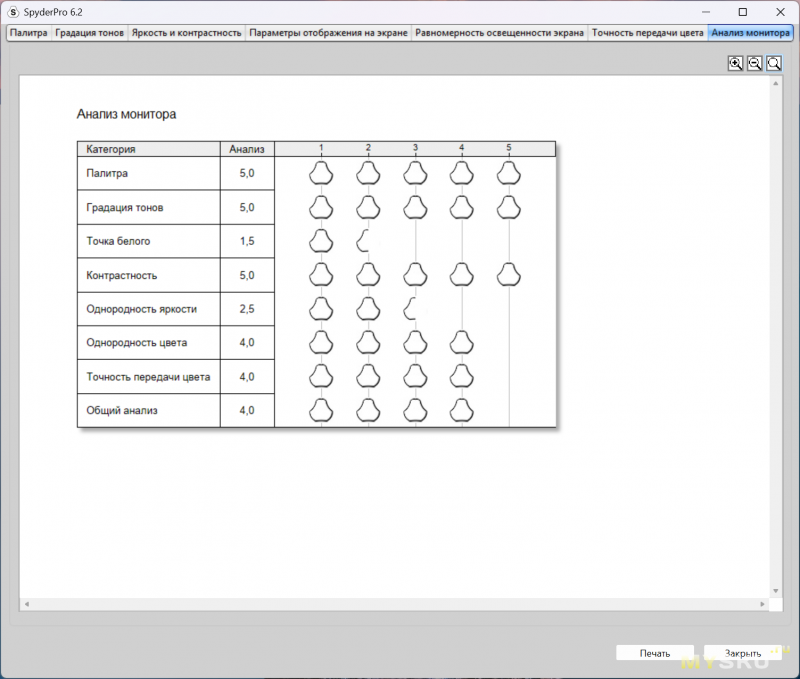The height and width of the screenshot is (679, 800).
Task: Close the SpyderPro window with the X
Action: click(x=780, y=12)
